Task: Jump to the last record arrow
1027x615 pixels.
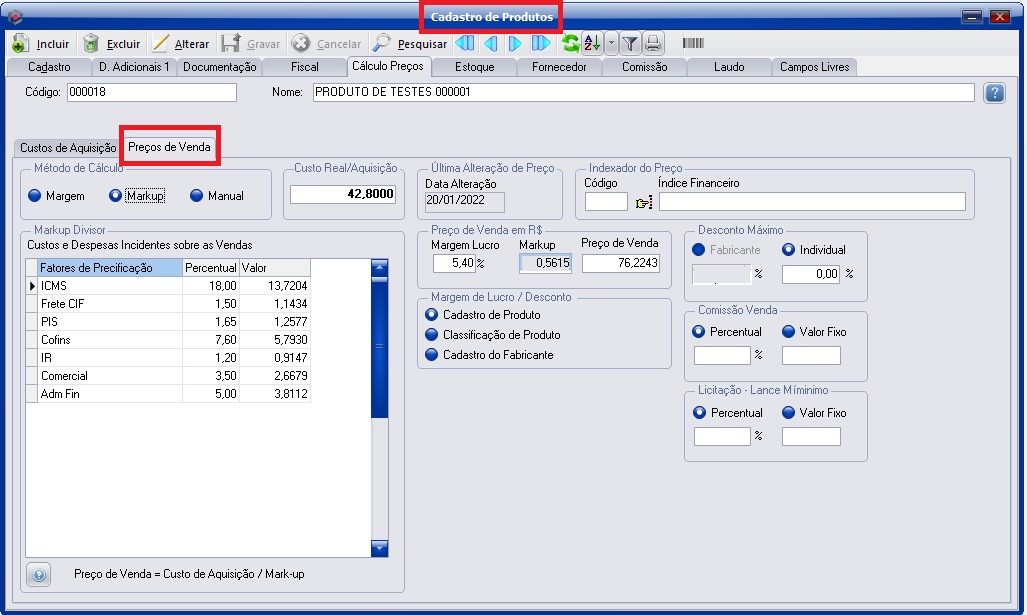Action: (x=541, y=44)
